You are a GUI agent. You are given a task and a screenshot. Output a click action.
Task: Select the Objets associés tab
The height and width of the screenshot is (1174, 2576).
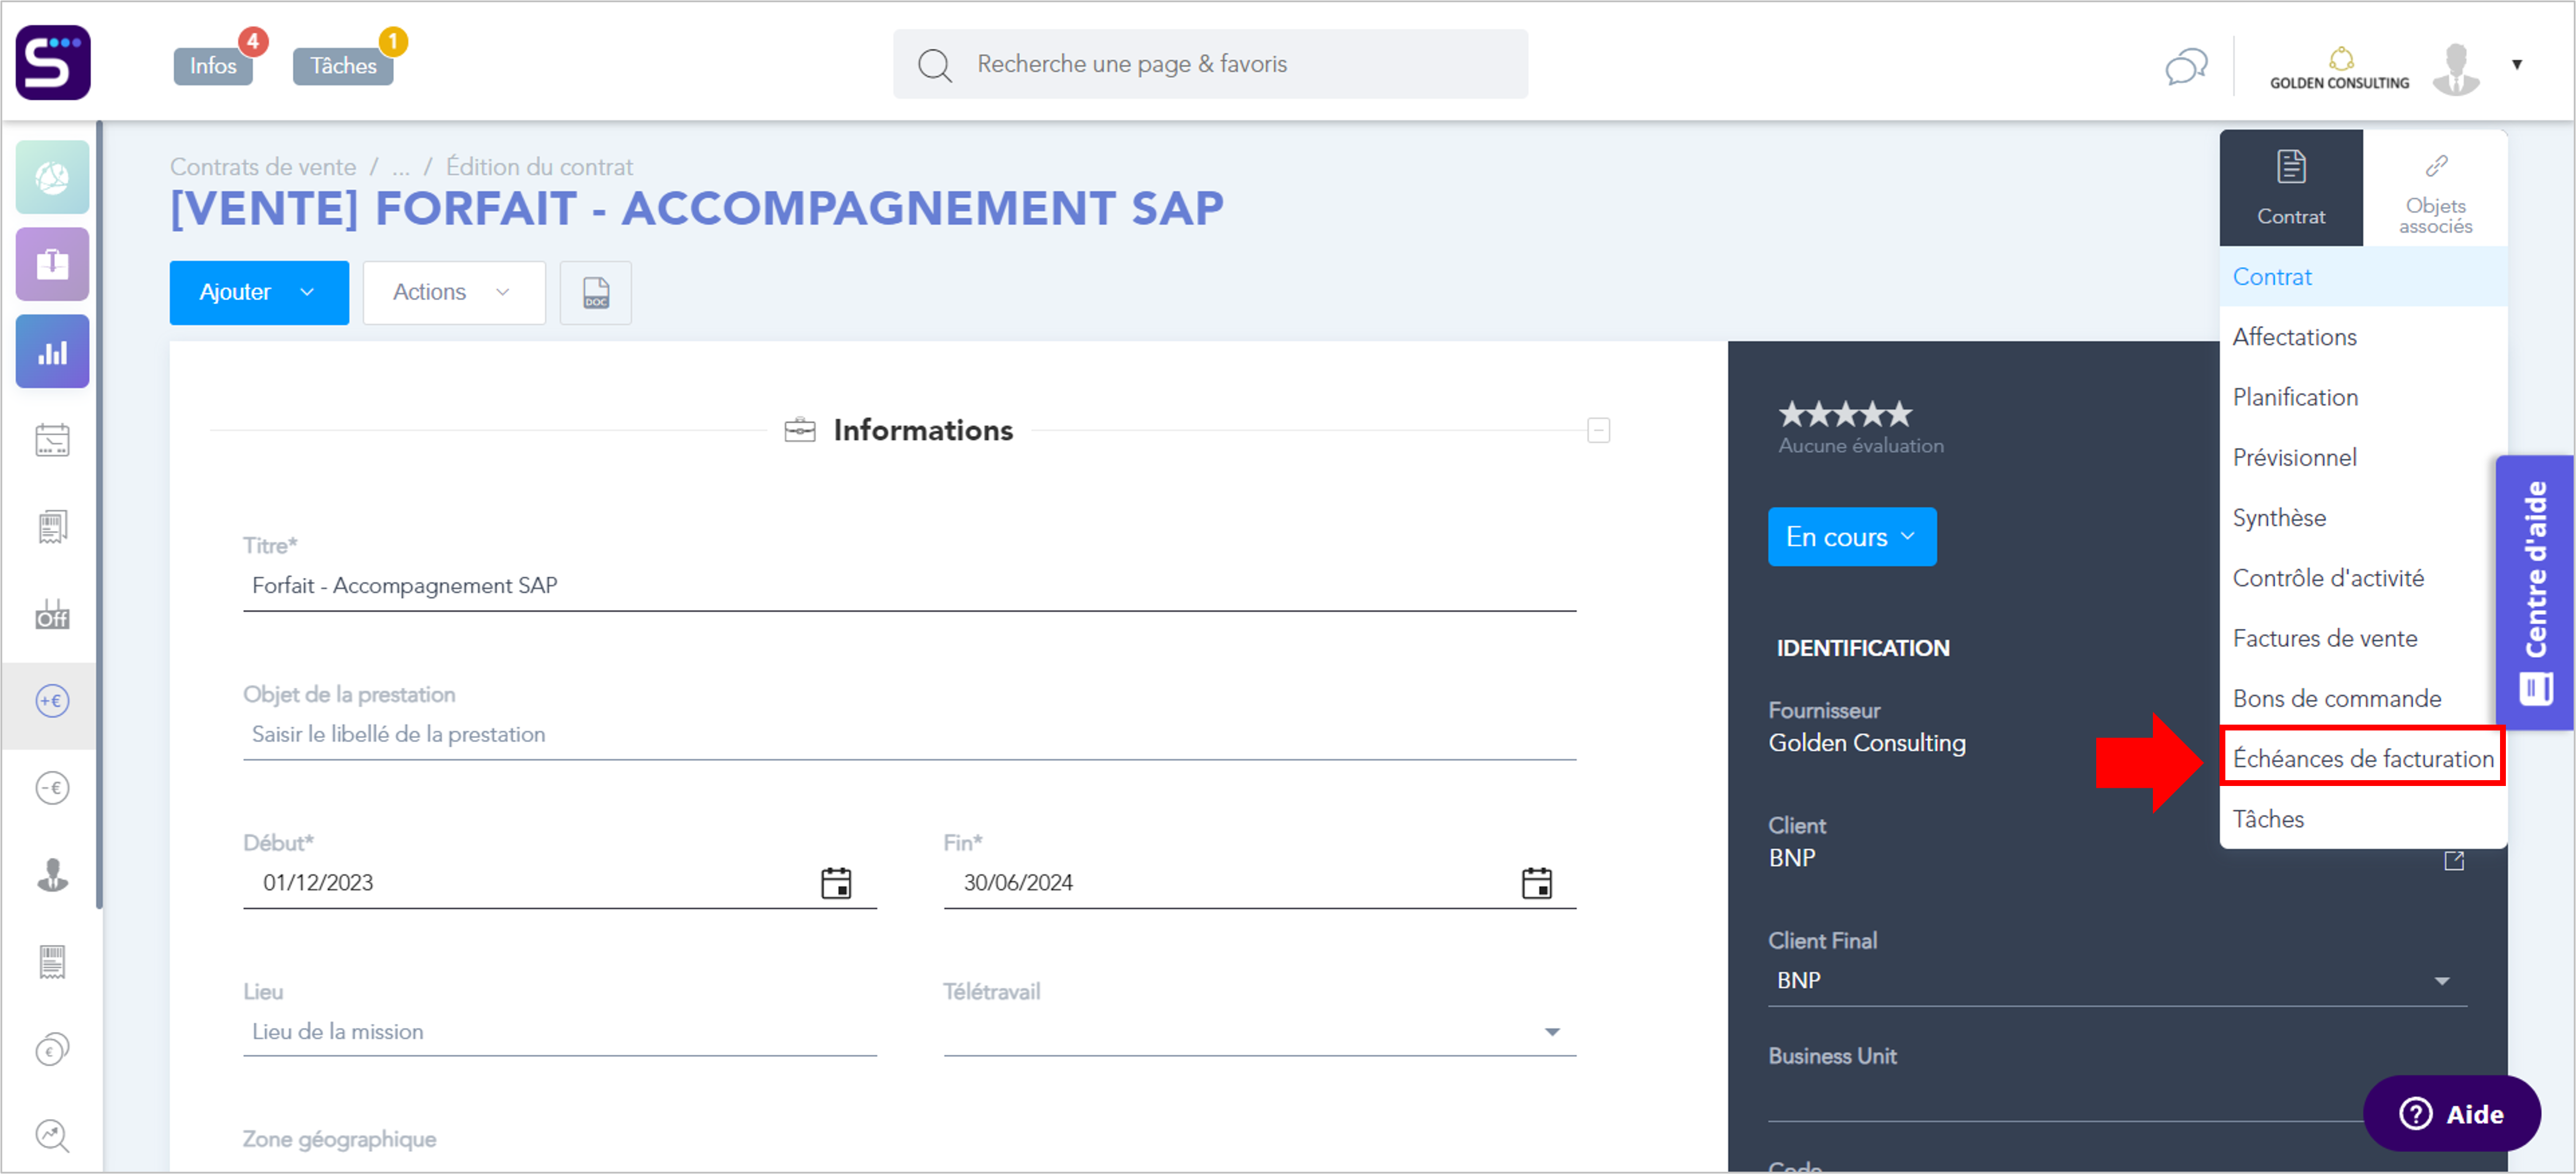click(x=2435, y=188)
